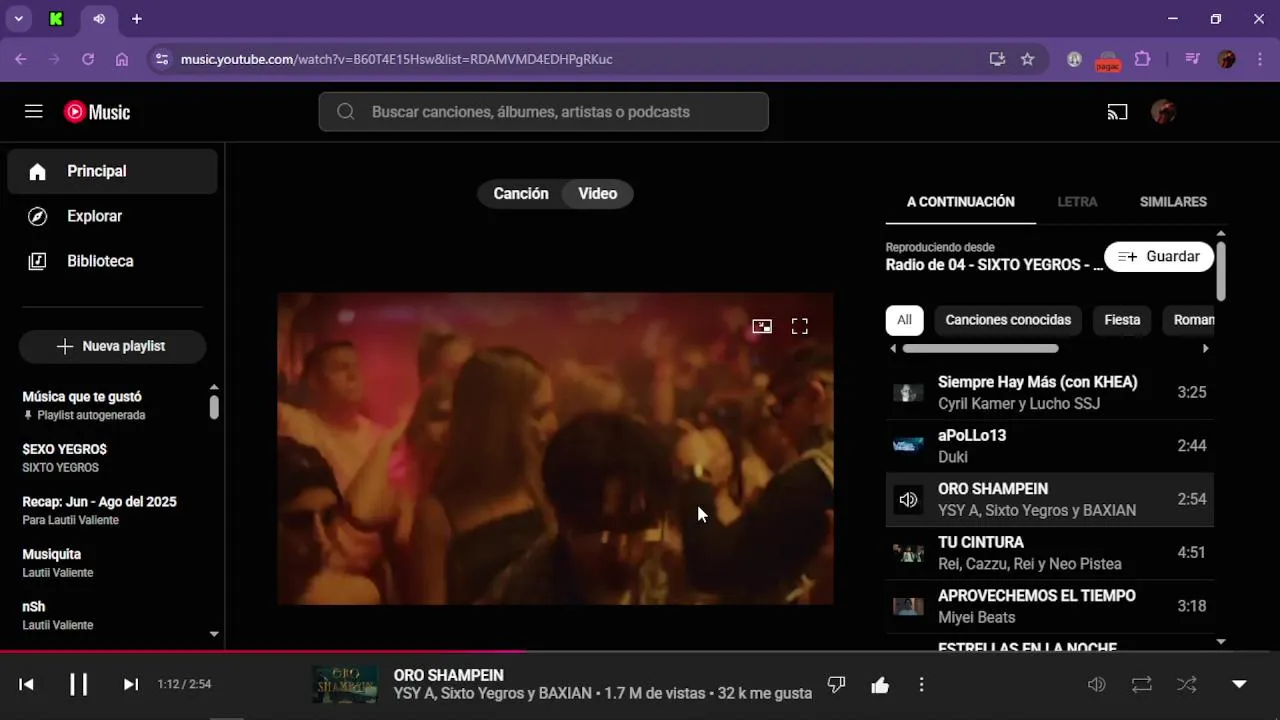
Task: Click the song progress bar
Action: point(640,652)
